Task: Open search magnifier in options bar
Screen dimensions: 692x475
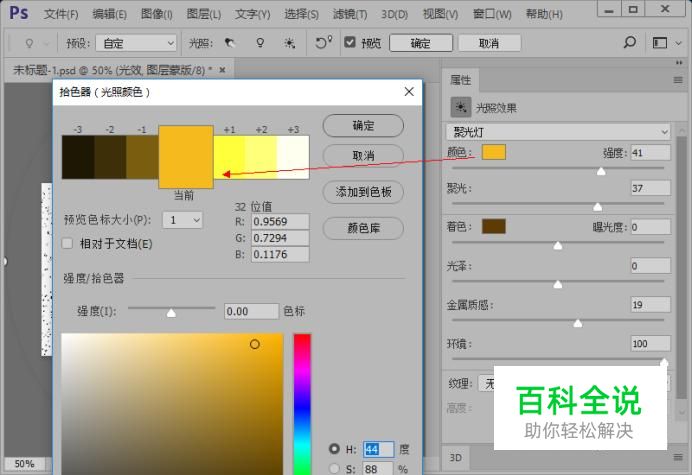Action: 630,42
